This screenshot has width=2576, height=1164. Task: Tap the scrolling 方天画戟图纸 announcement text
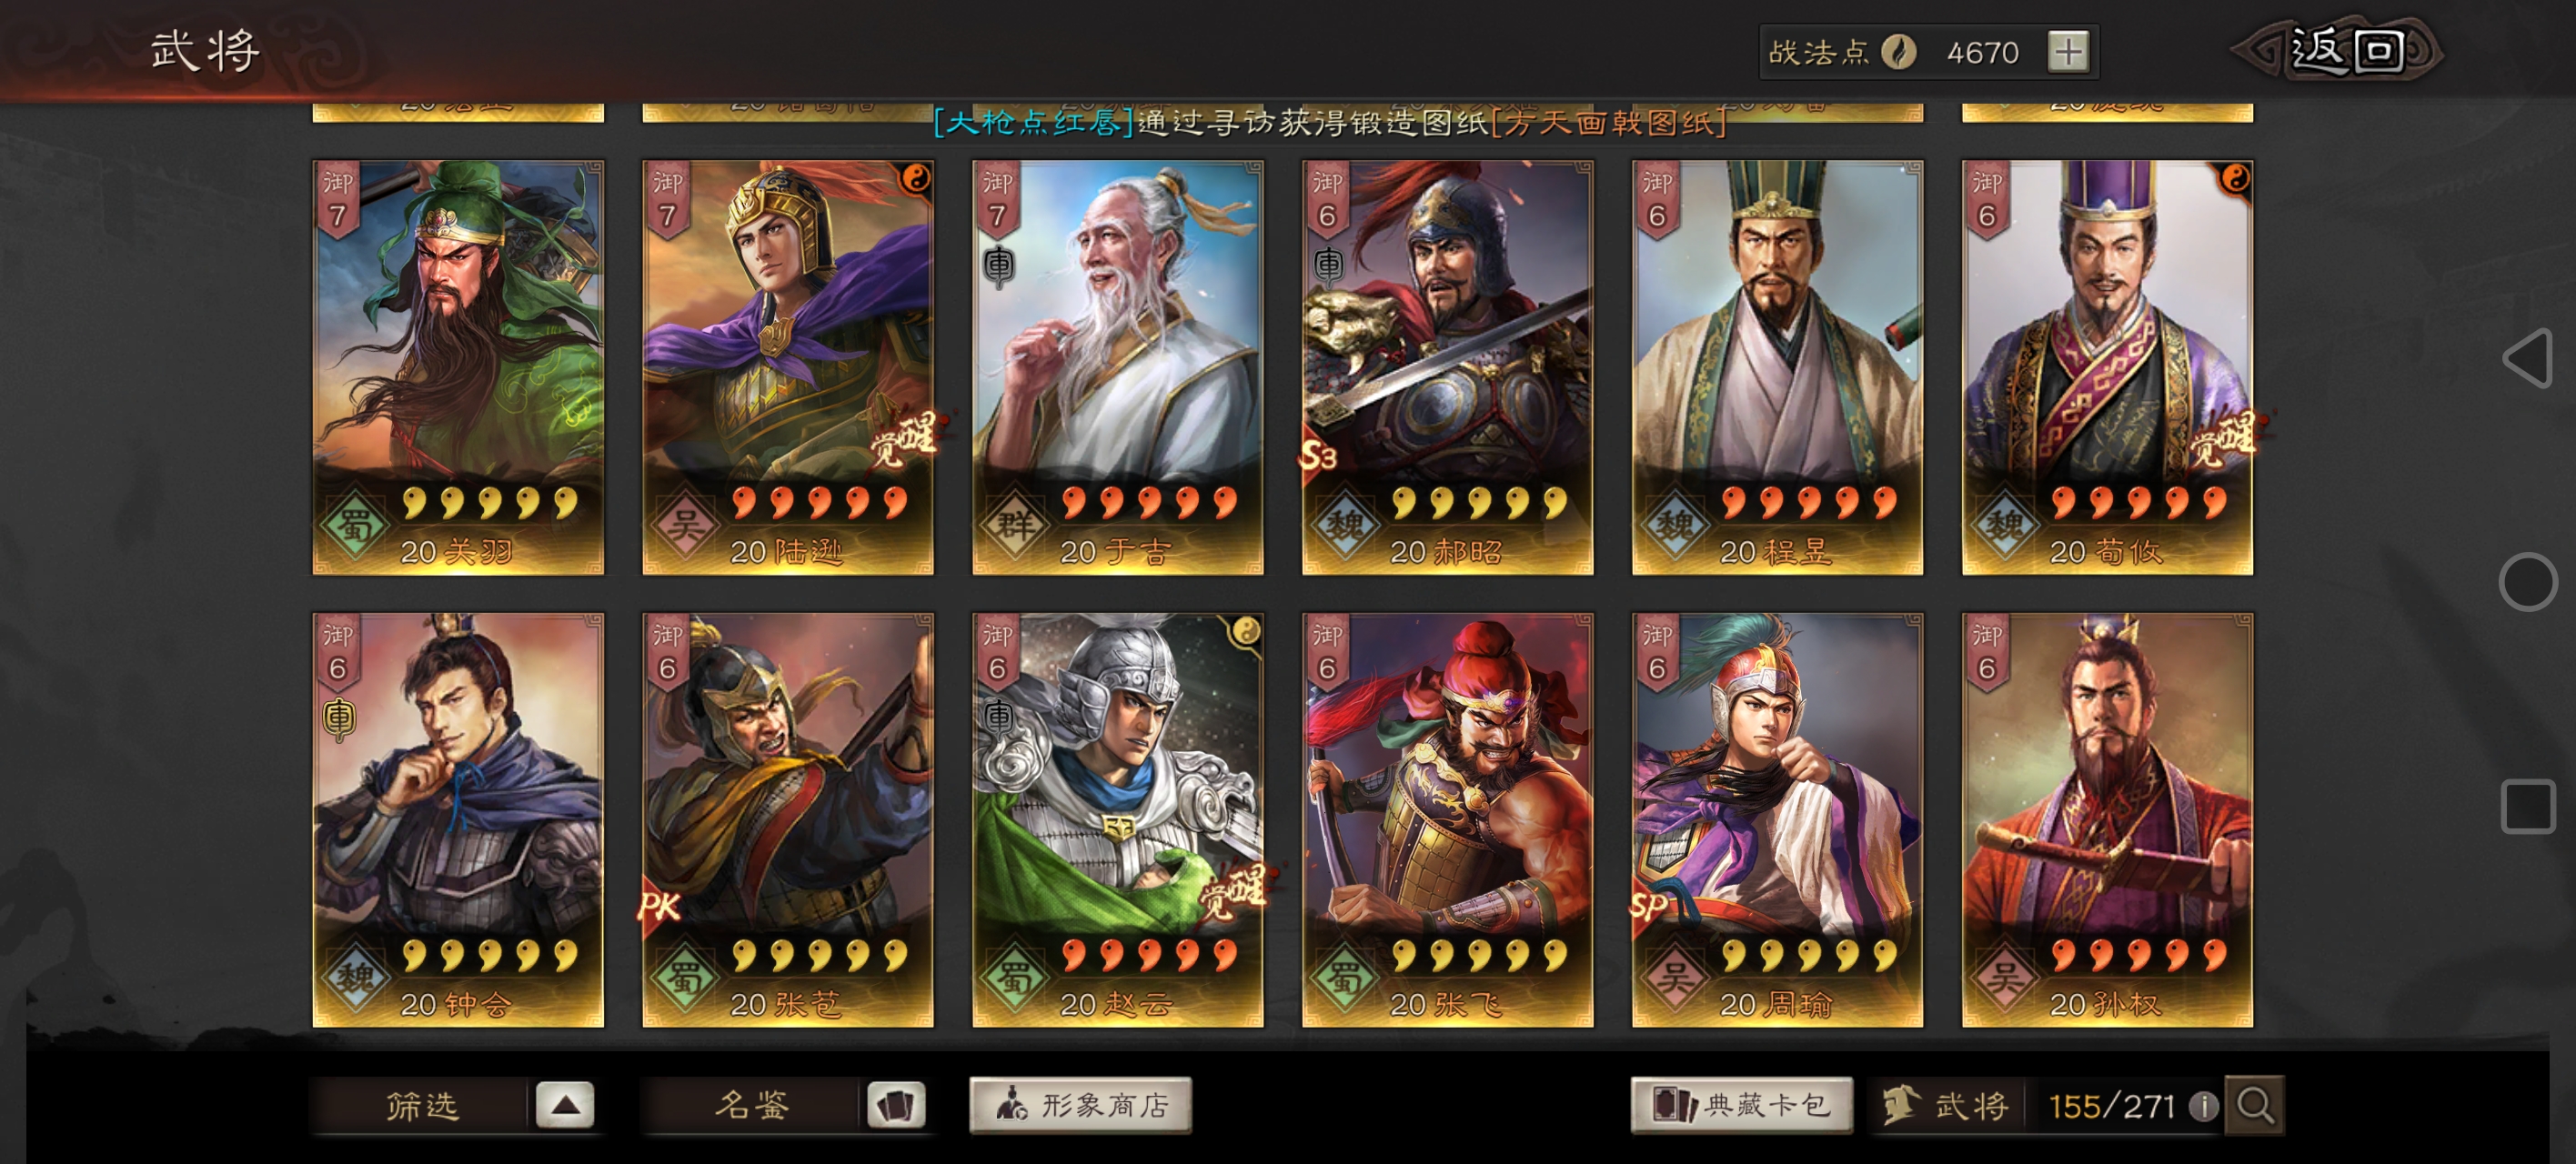tap(1608, 123)
